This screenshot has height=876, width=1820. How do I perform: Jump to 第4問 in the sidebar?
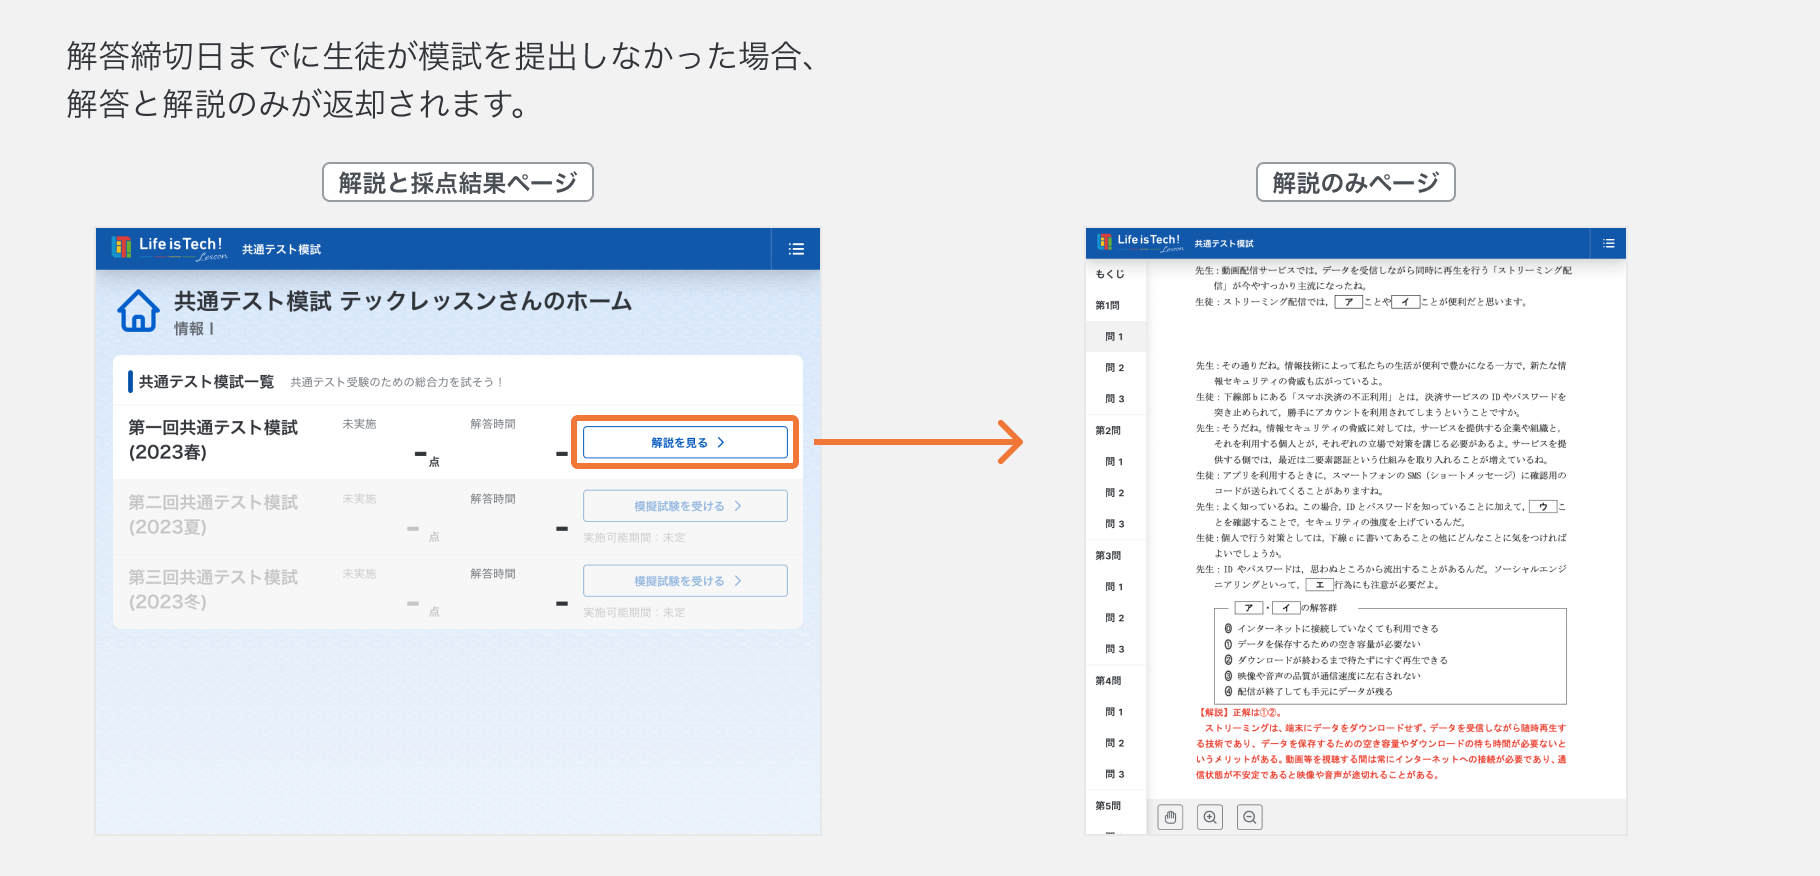tap(1107, 680)
